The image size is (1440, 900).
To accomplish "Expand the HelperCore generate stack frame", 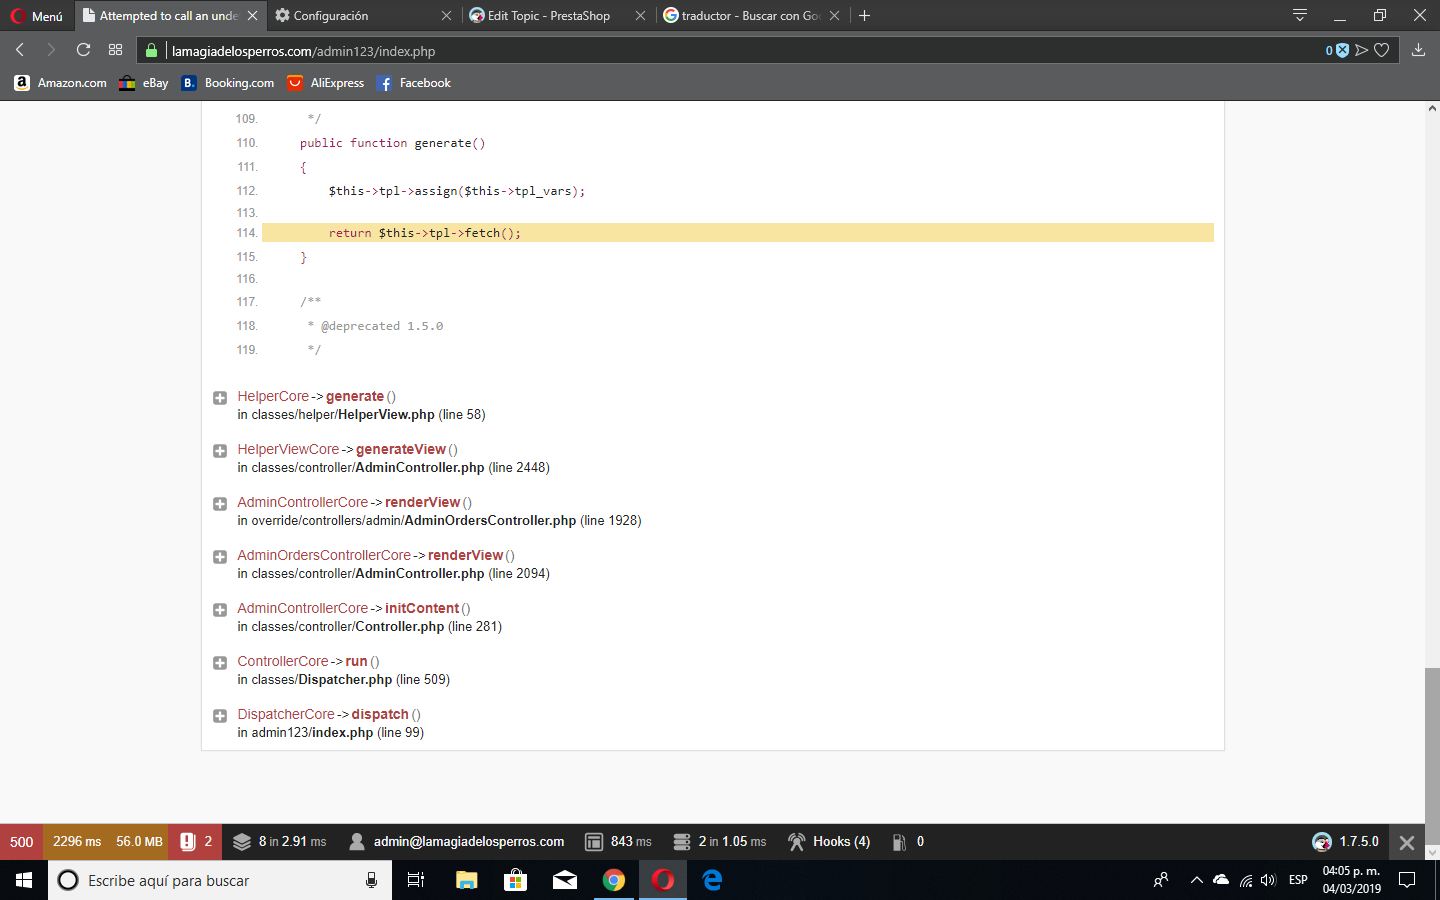I will pyautogui.click(x=220, y=398).
